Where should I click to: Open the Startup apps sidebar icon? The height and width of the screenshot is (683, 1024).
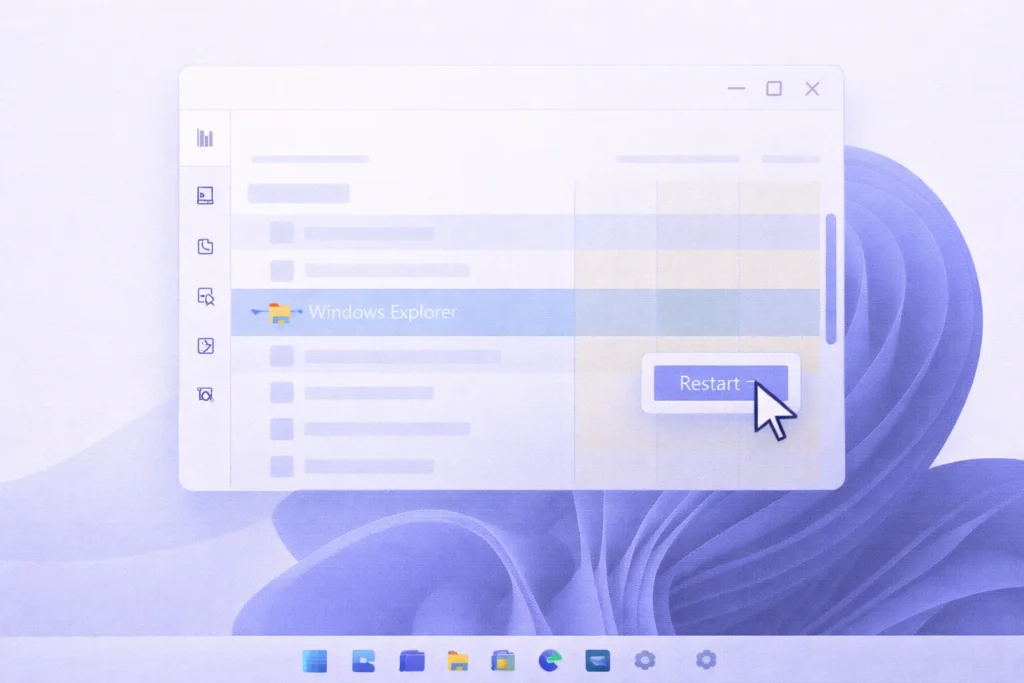203,297
